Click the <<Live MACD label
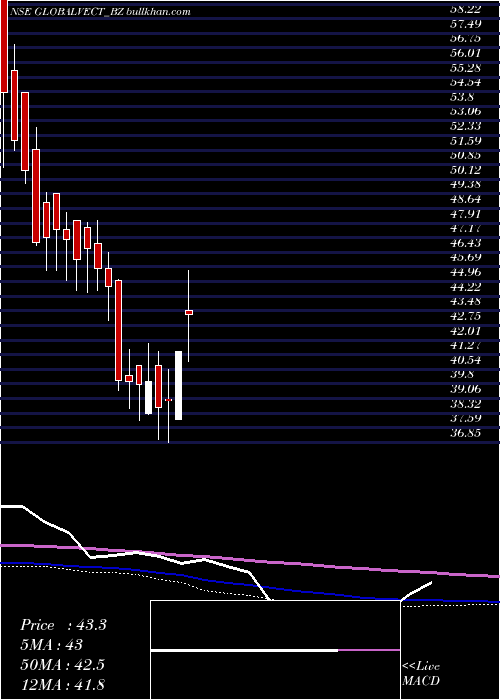This screenshot has height=700, width=500. tap(421, 674)
